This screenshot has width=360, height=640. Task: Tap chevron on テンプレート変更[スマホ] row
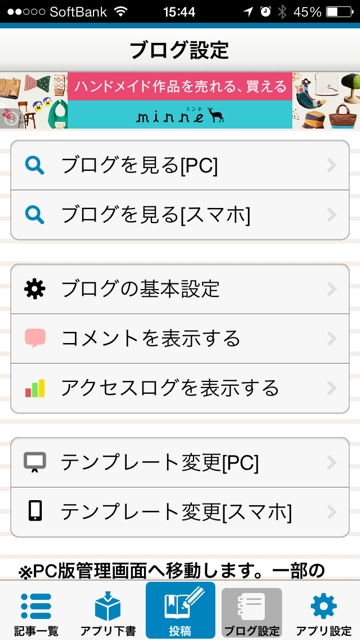point(332,511)
